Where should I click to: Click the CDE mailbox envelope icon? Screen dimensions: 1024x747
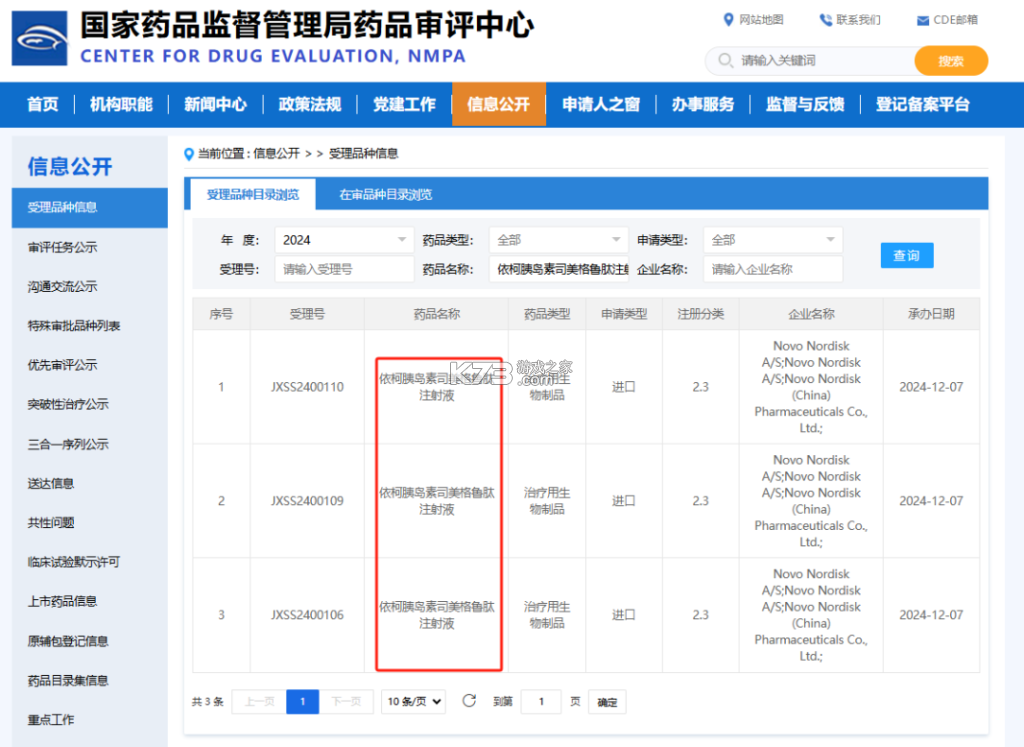[x=923, y=21]
